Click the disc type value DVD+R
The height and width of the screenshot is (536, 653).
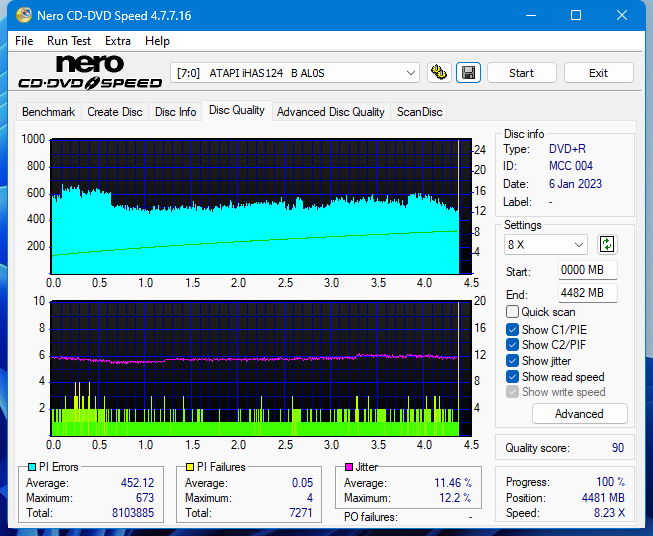click(567, 149)
